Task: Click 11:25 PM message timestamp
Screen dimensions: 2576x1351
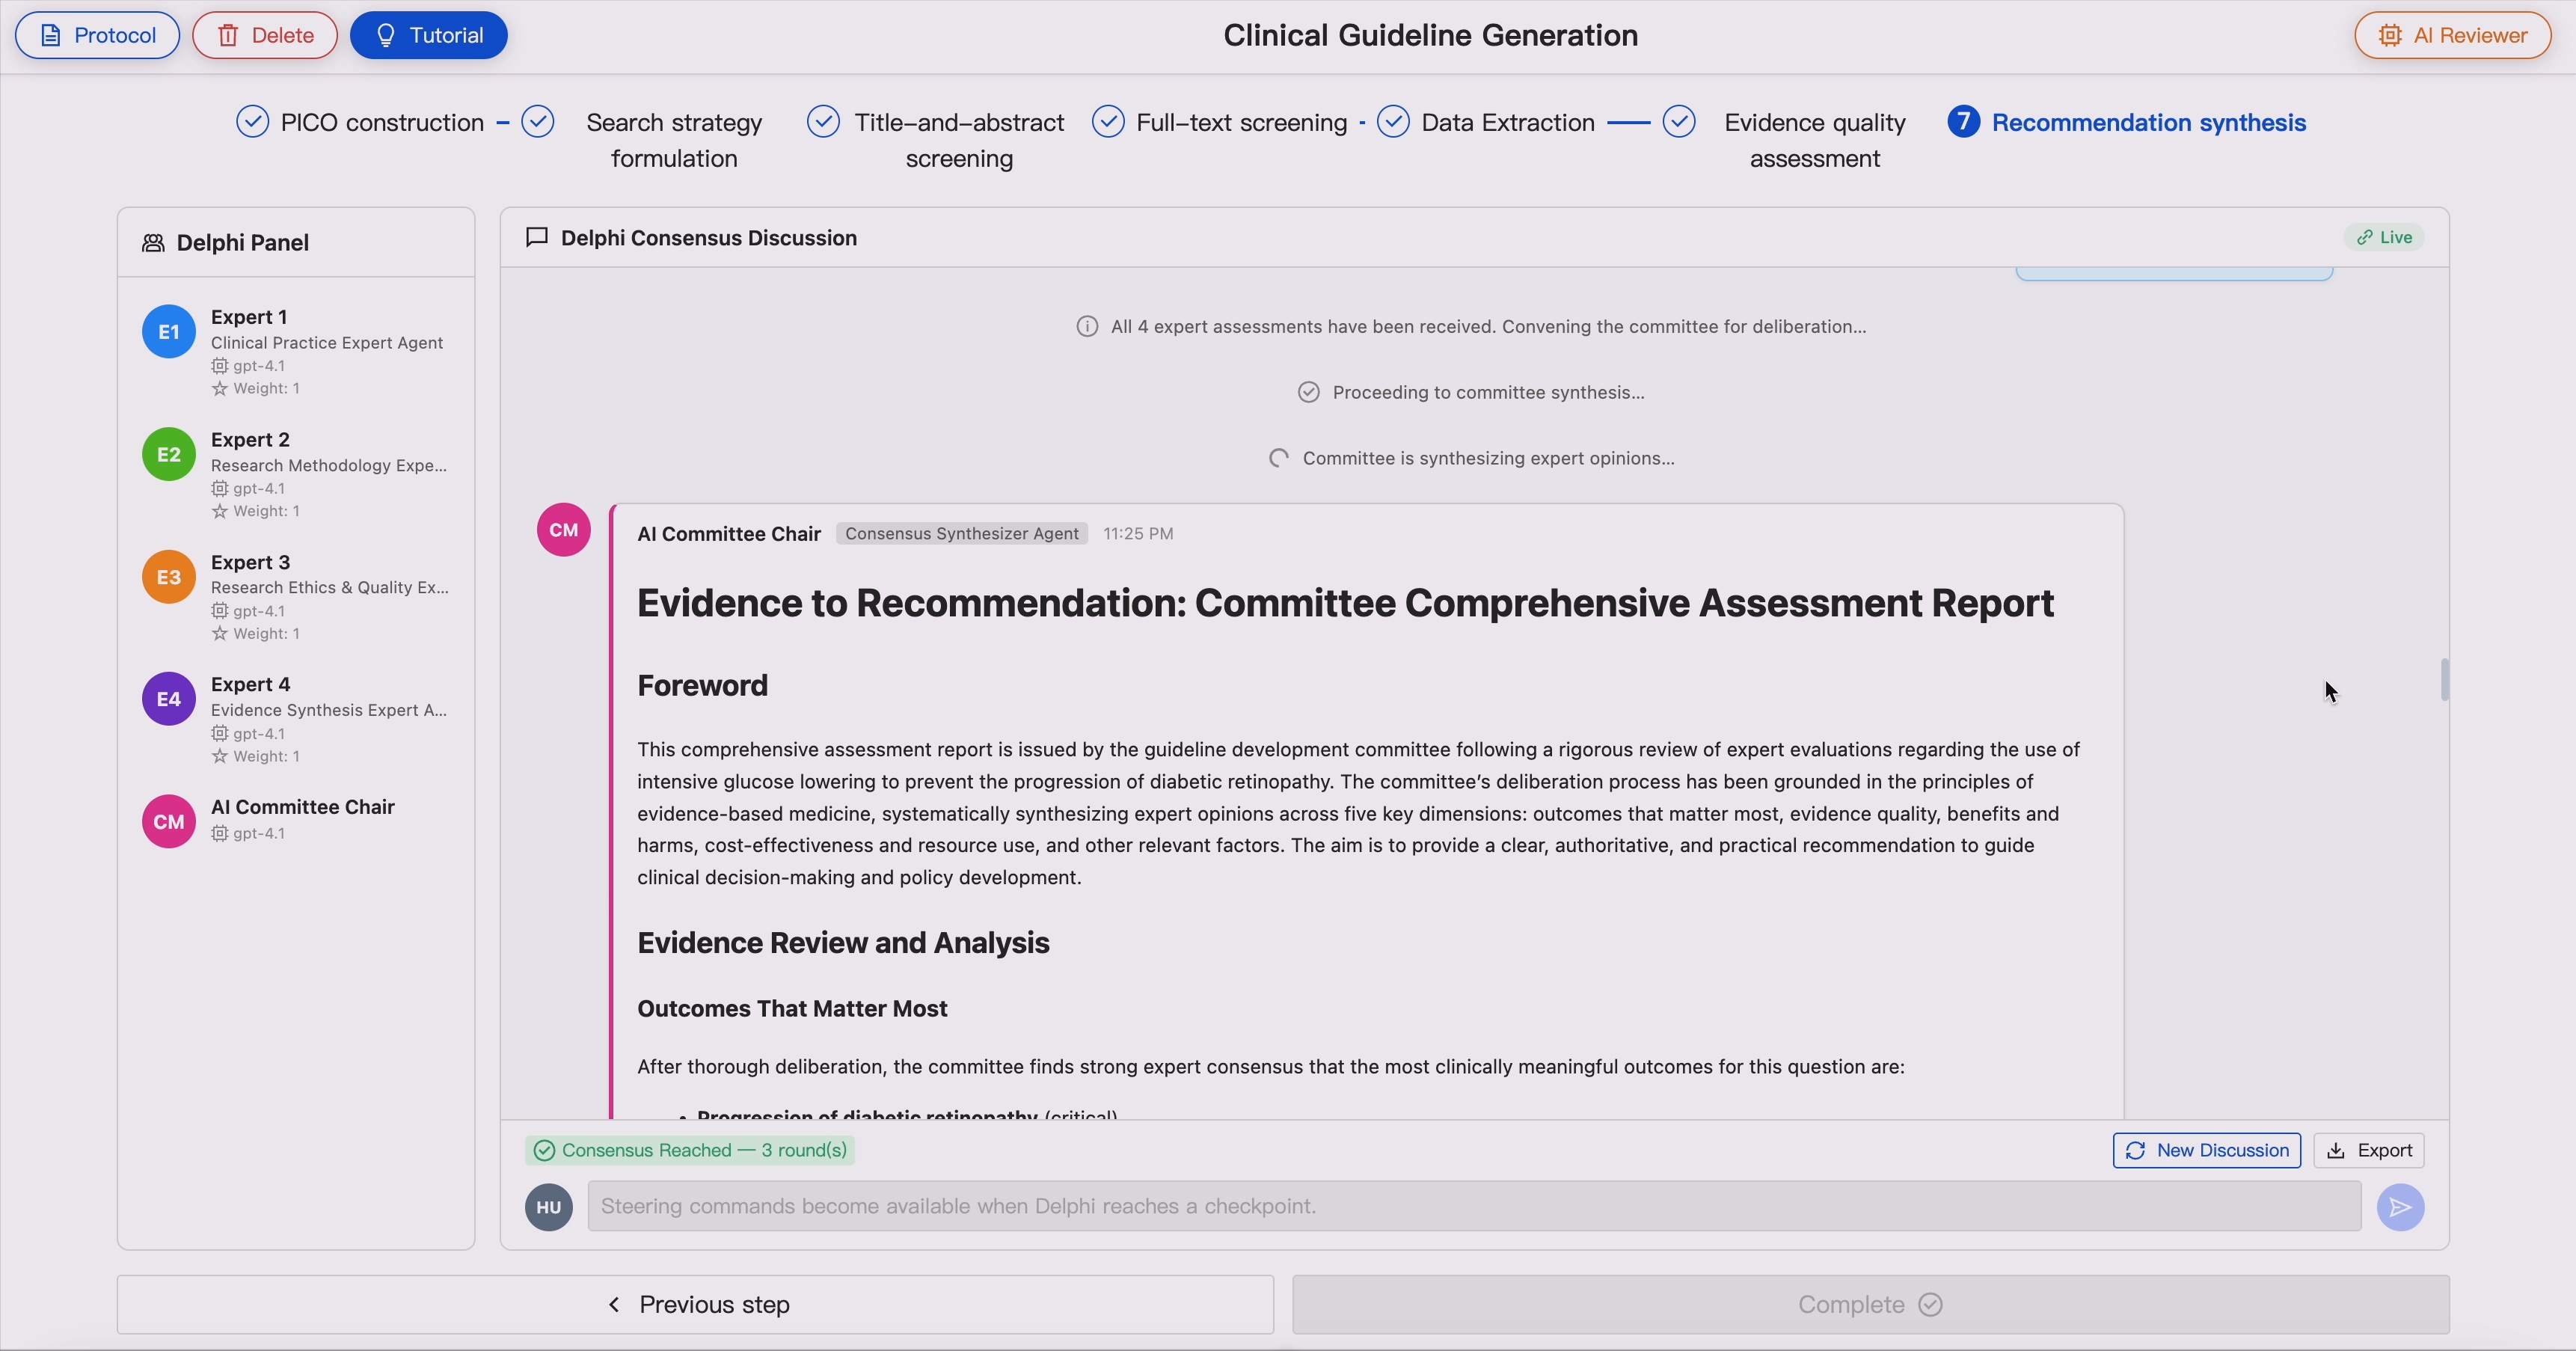Action: tap(1138, 534)
